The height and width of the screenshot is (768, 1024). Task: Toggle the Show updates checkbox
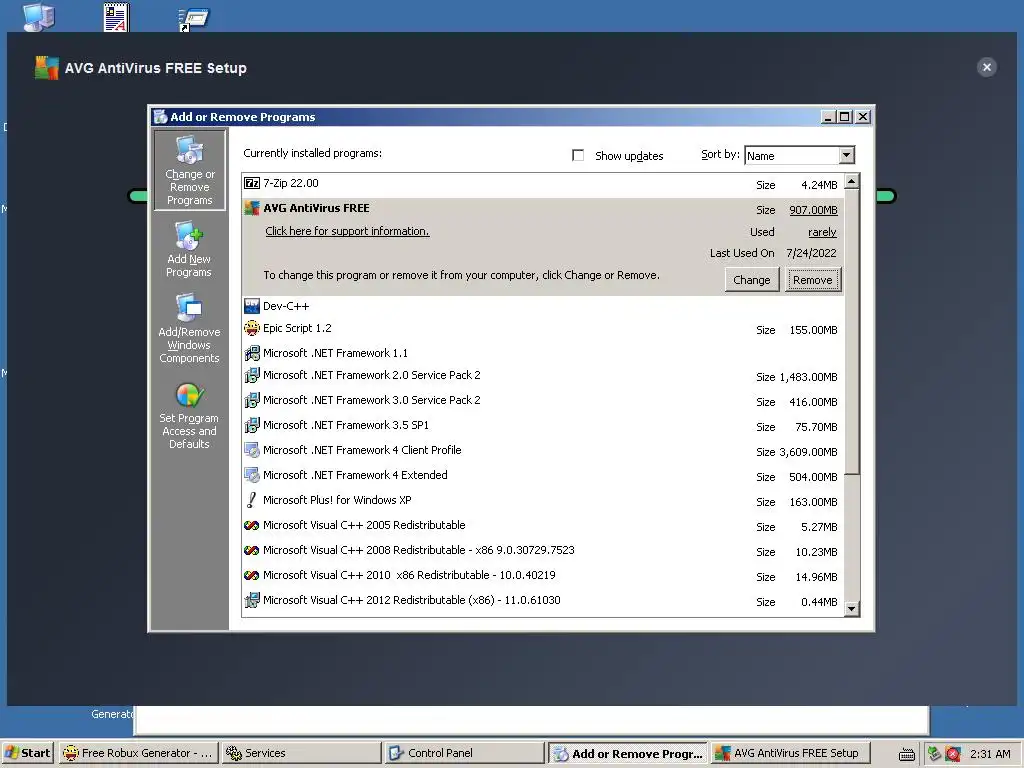click(578, 155)
